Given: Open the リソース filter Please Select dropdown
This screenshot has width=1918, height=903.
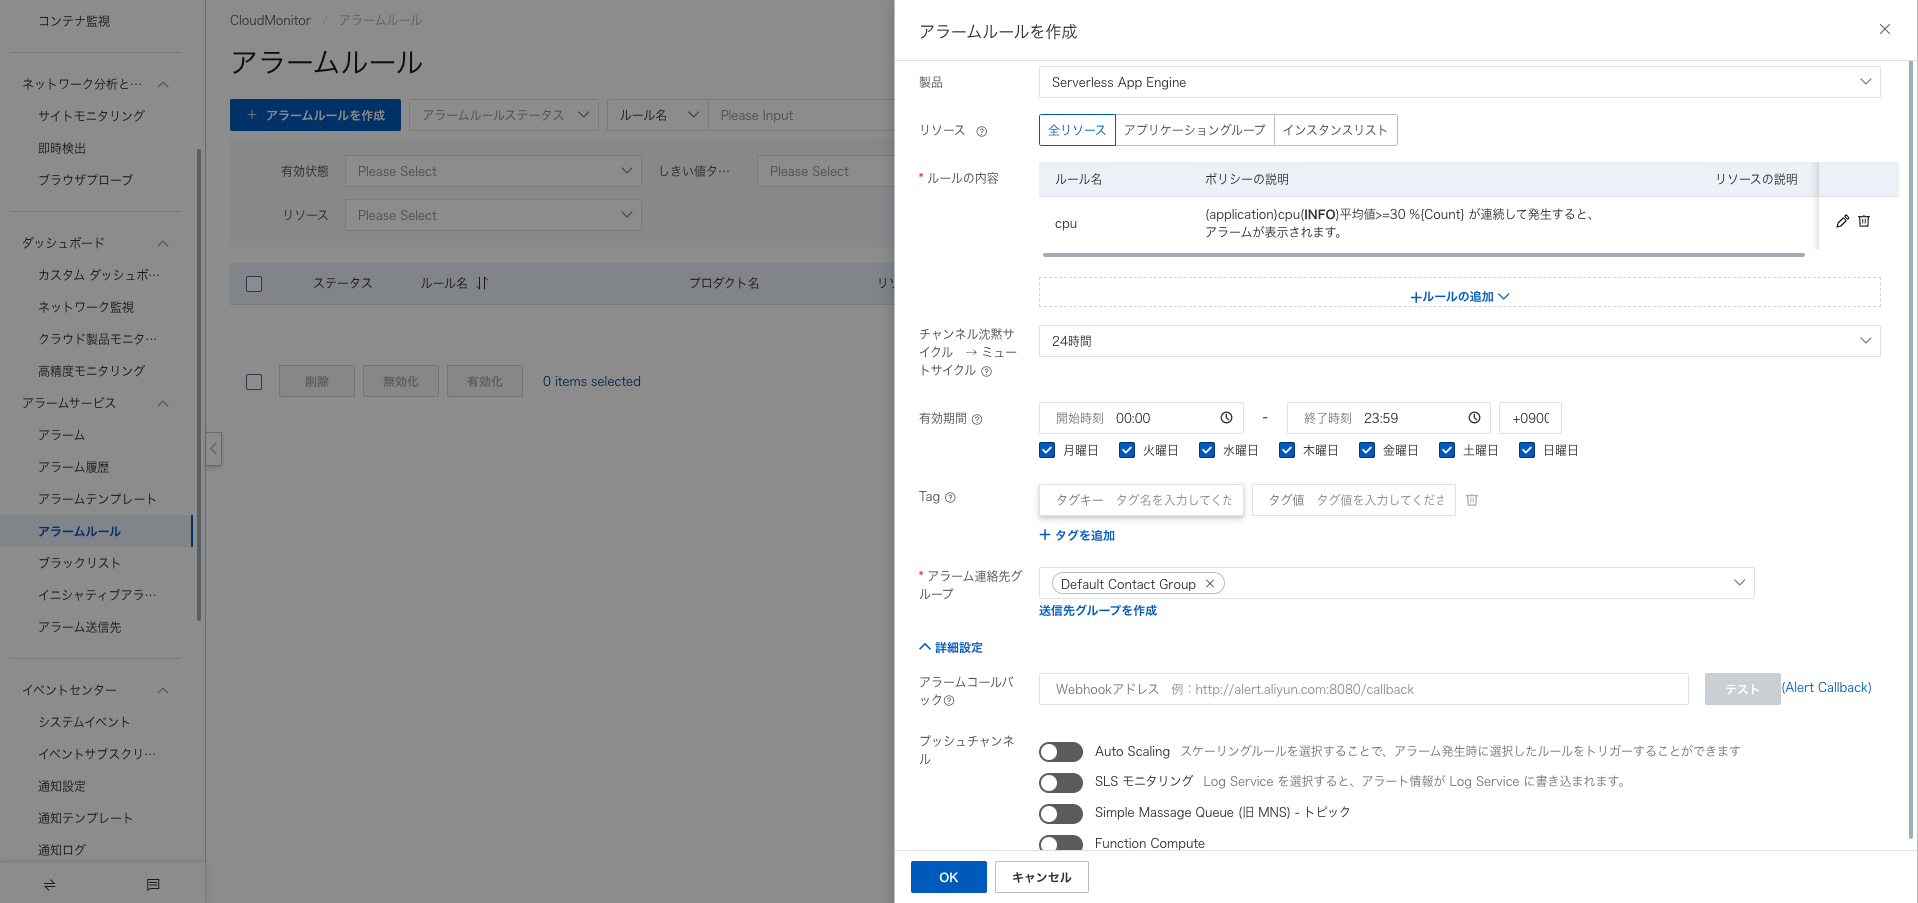Looking at the screenshot, I should coord(493,215).
